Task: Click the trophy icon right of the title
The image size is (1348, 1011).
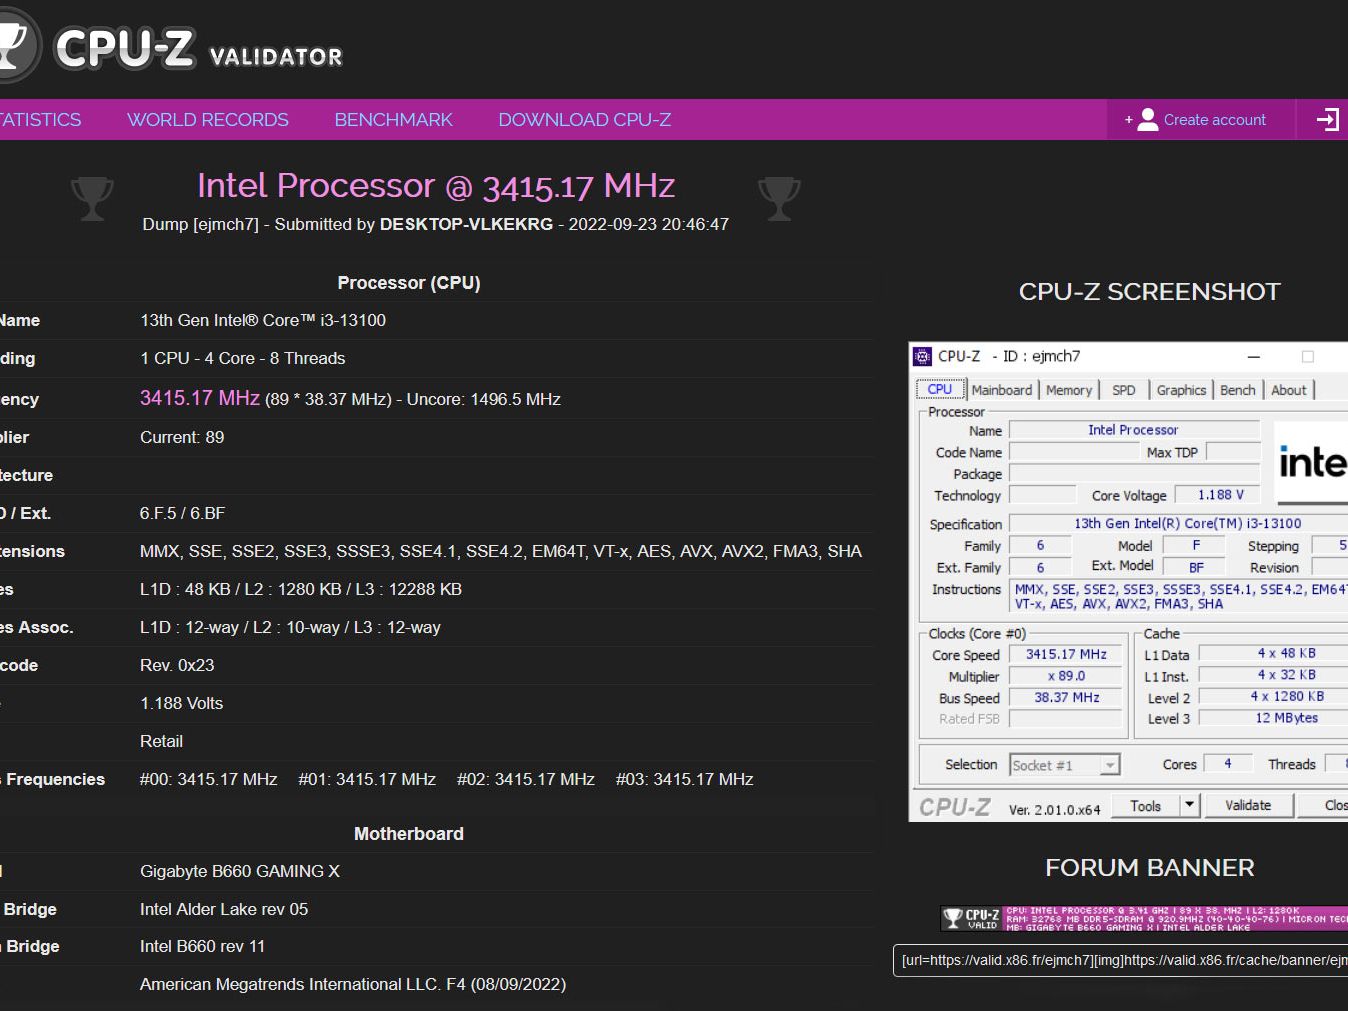Action: tap(779, 198)
